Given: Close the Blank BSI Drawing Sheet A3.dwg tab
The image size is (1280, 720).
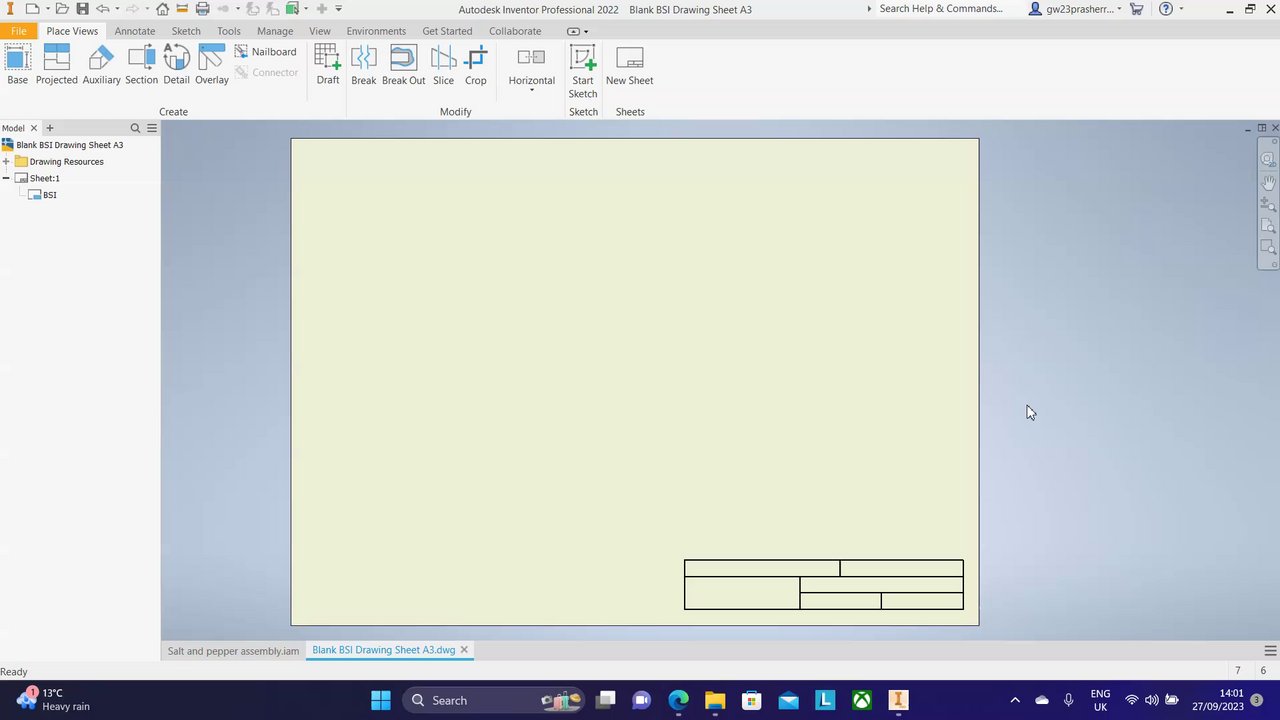Looking at the screenshot, I should pyautogui.click(x=464, y=650).
